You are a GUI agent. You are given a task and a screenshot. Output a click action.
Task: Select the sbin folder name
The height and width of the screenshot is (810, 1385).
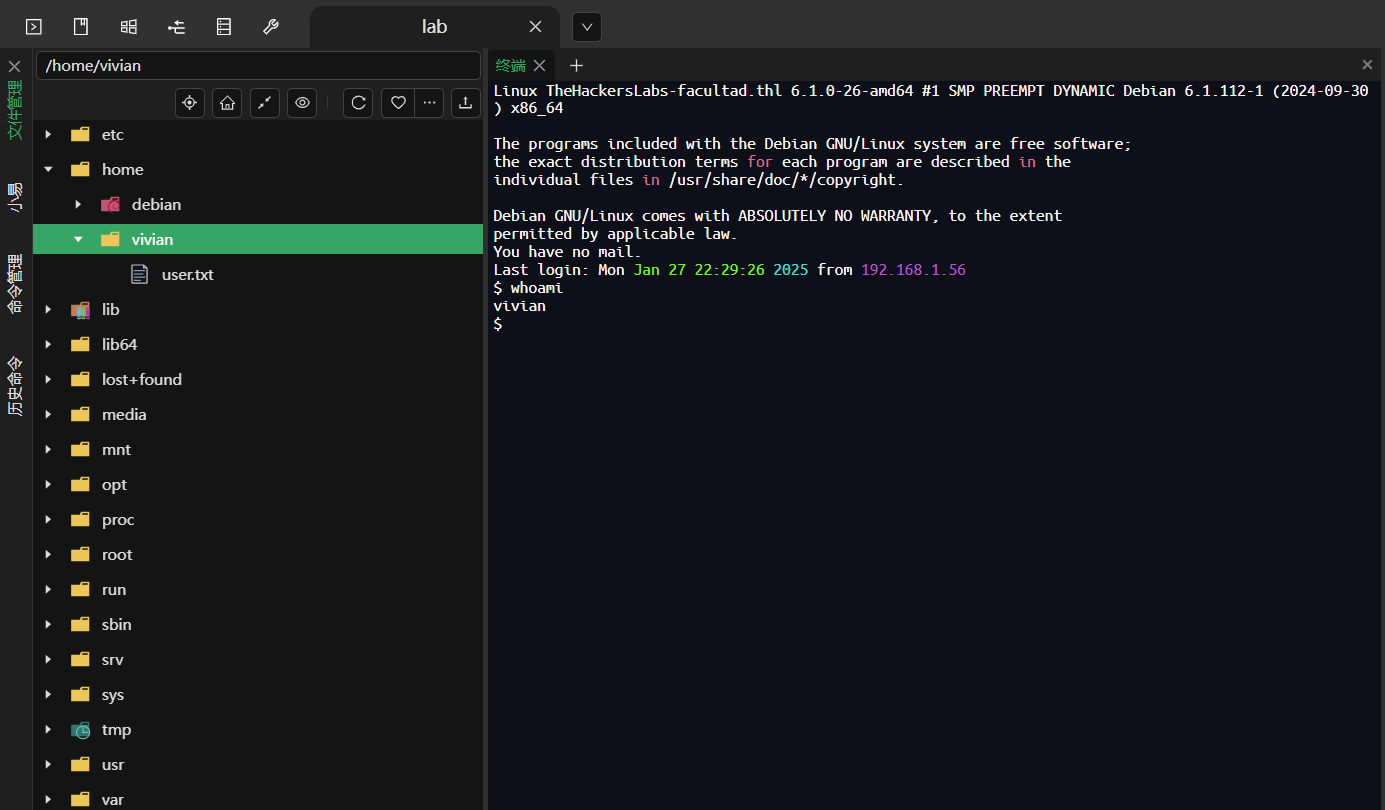[x=116, y=625]
